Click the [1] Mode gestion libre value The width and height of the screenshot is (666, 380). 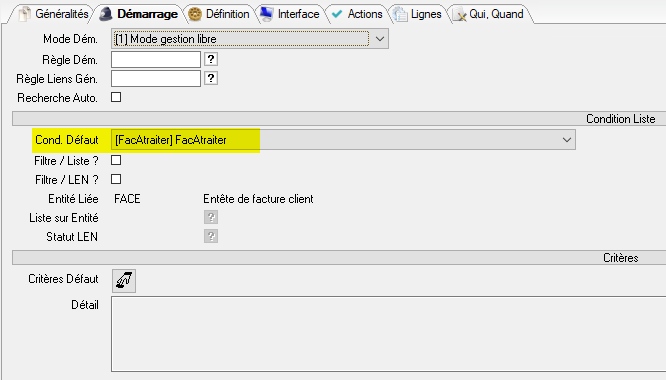point(166,39)
